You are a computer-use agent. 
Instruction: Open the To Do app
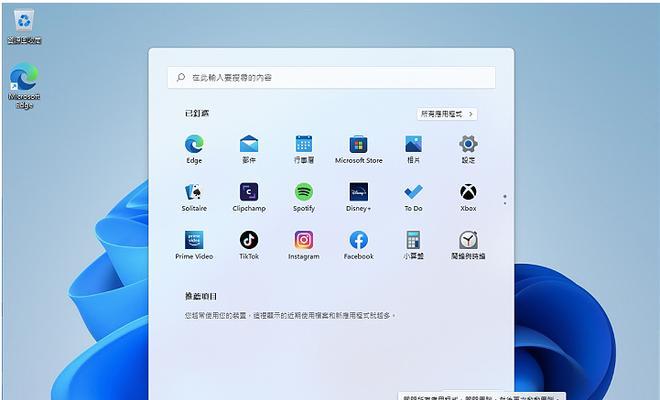coord(413,197)
